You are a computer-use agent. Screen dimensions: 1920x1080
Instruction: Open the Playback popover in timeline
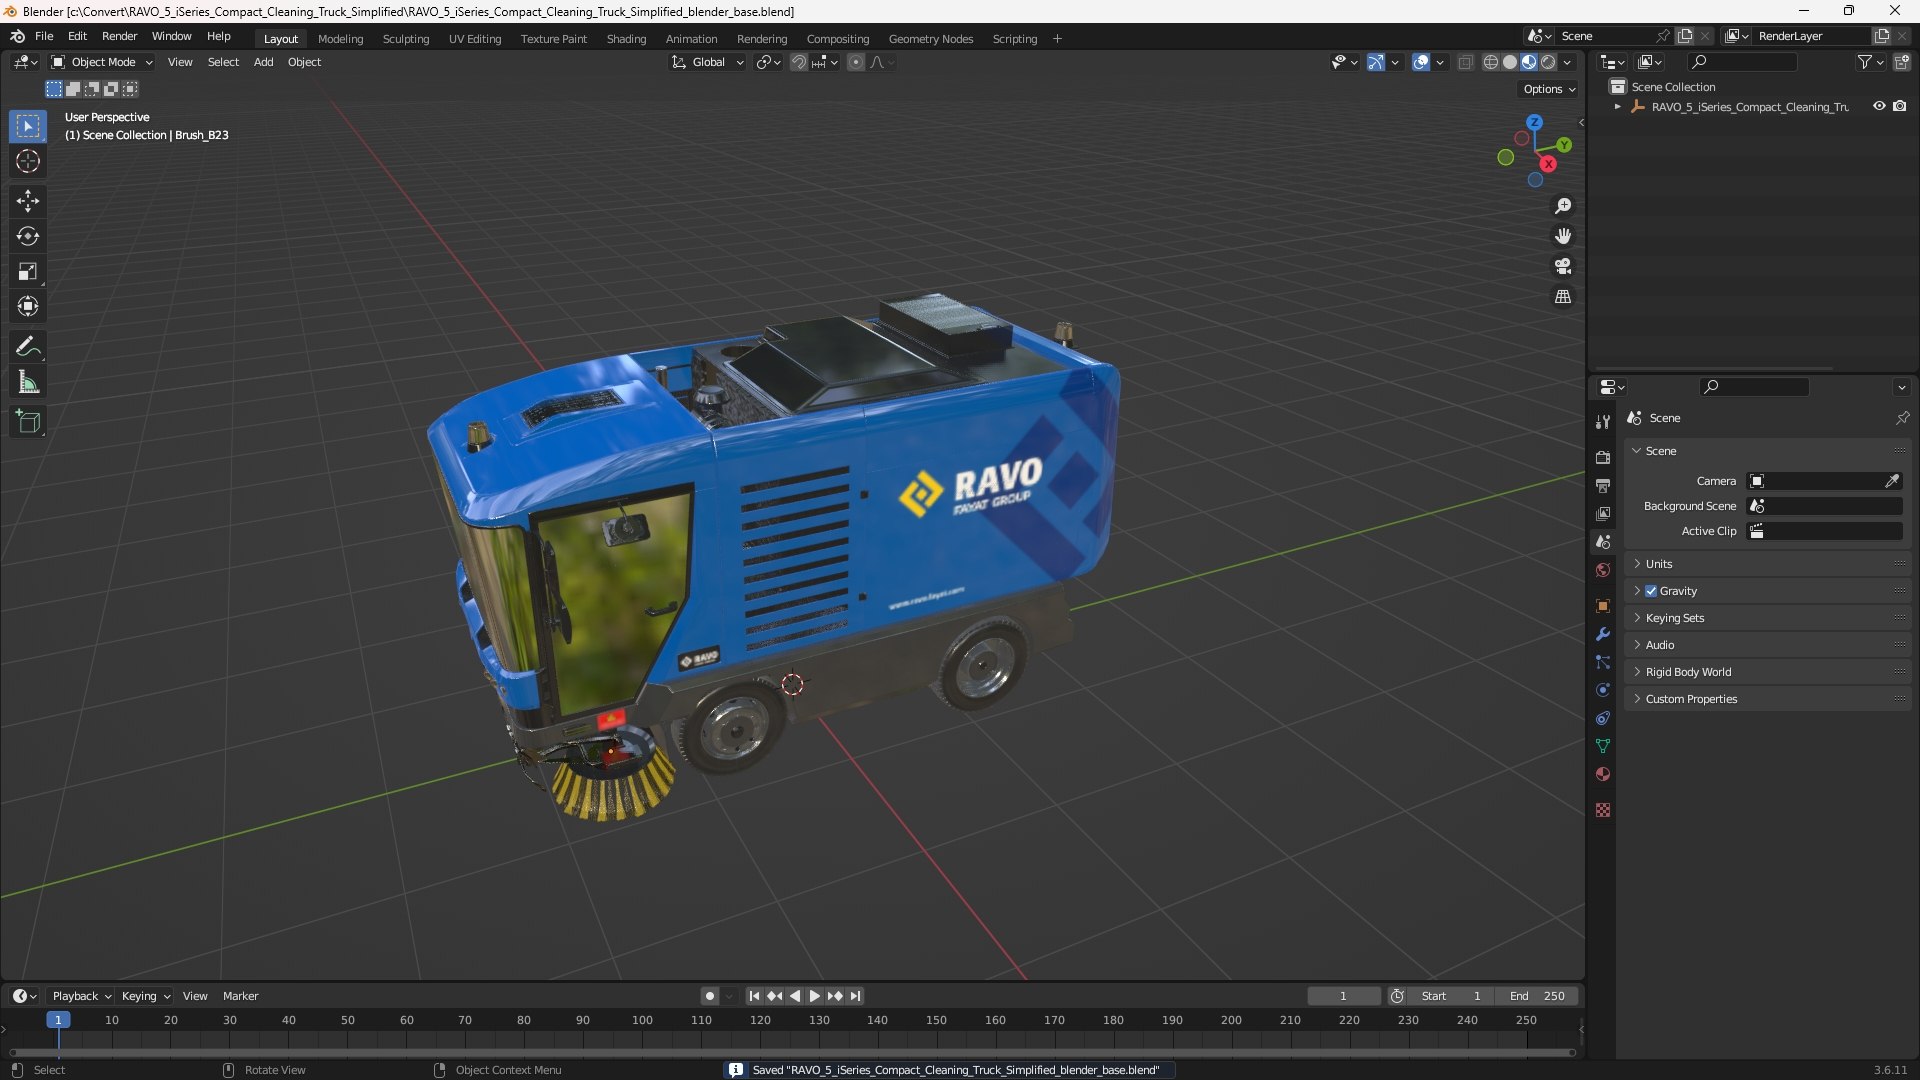[x=81, y=996]
